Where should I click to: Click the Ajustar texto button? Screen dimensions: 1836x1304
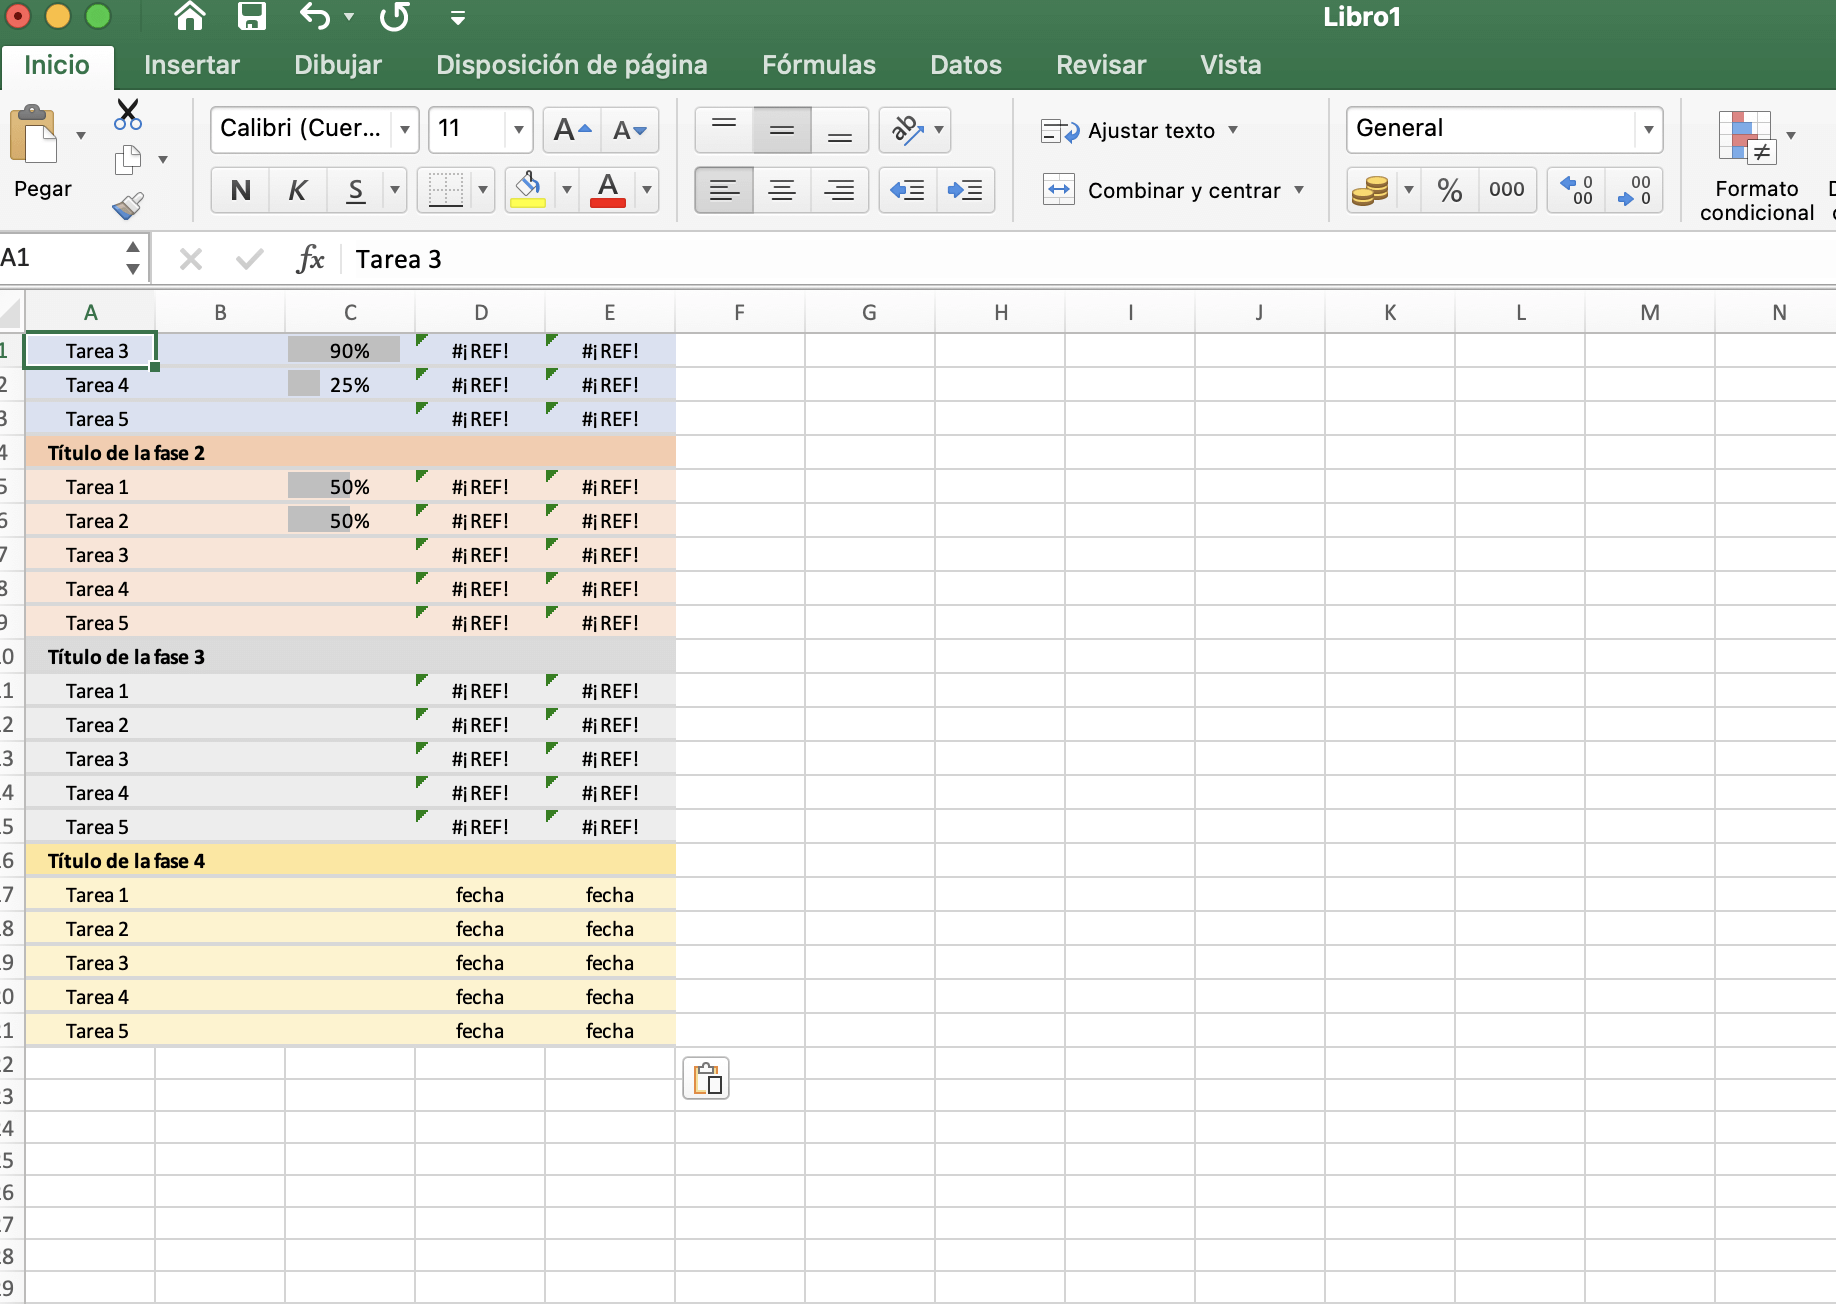pos(1138,131)
